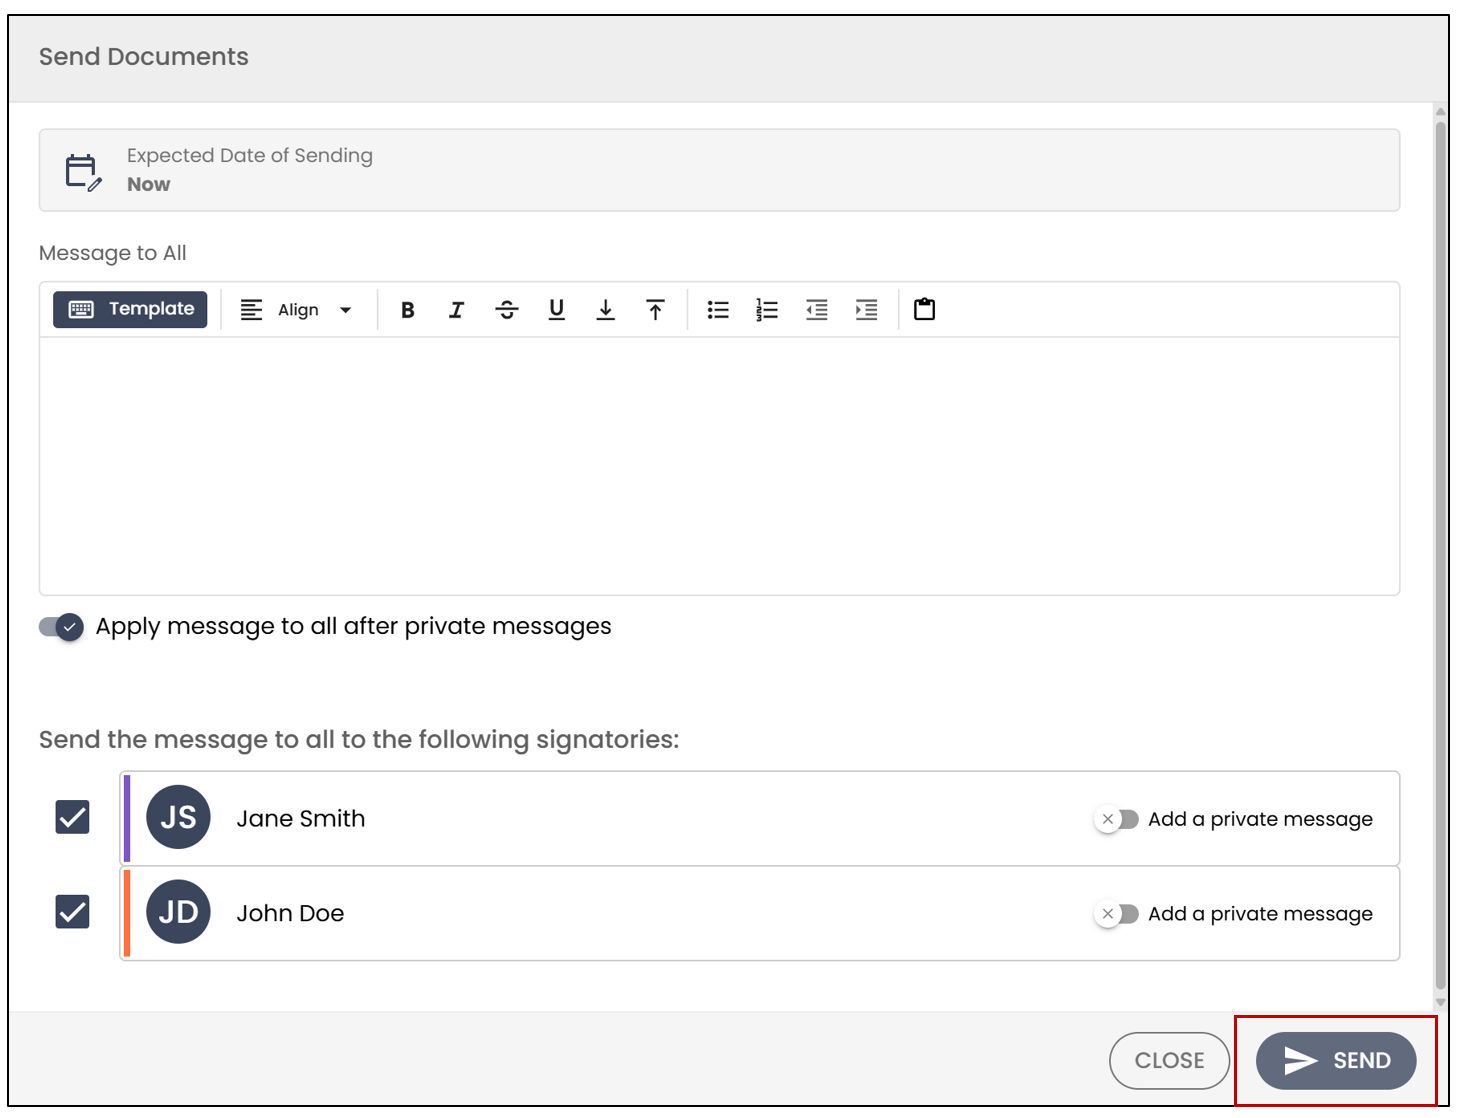Decrease indent of message text
1457x1118 pixels.
pyautogui.click(x=817, y=310)
